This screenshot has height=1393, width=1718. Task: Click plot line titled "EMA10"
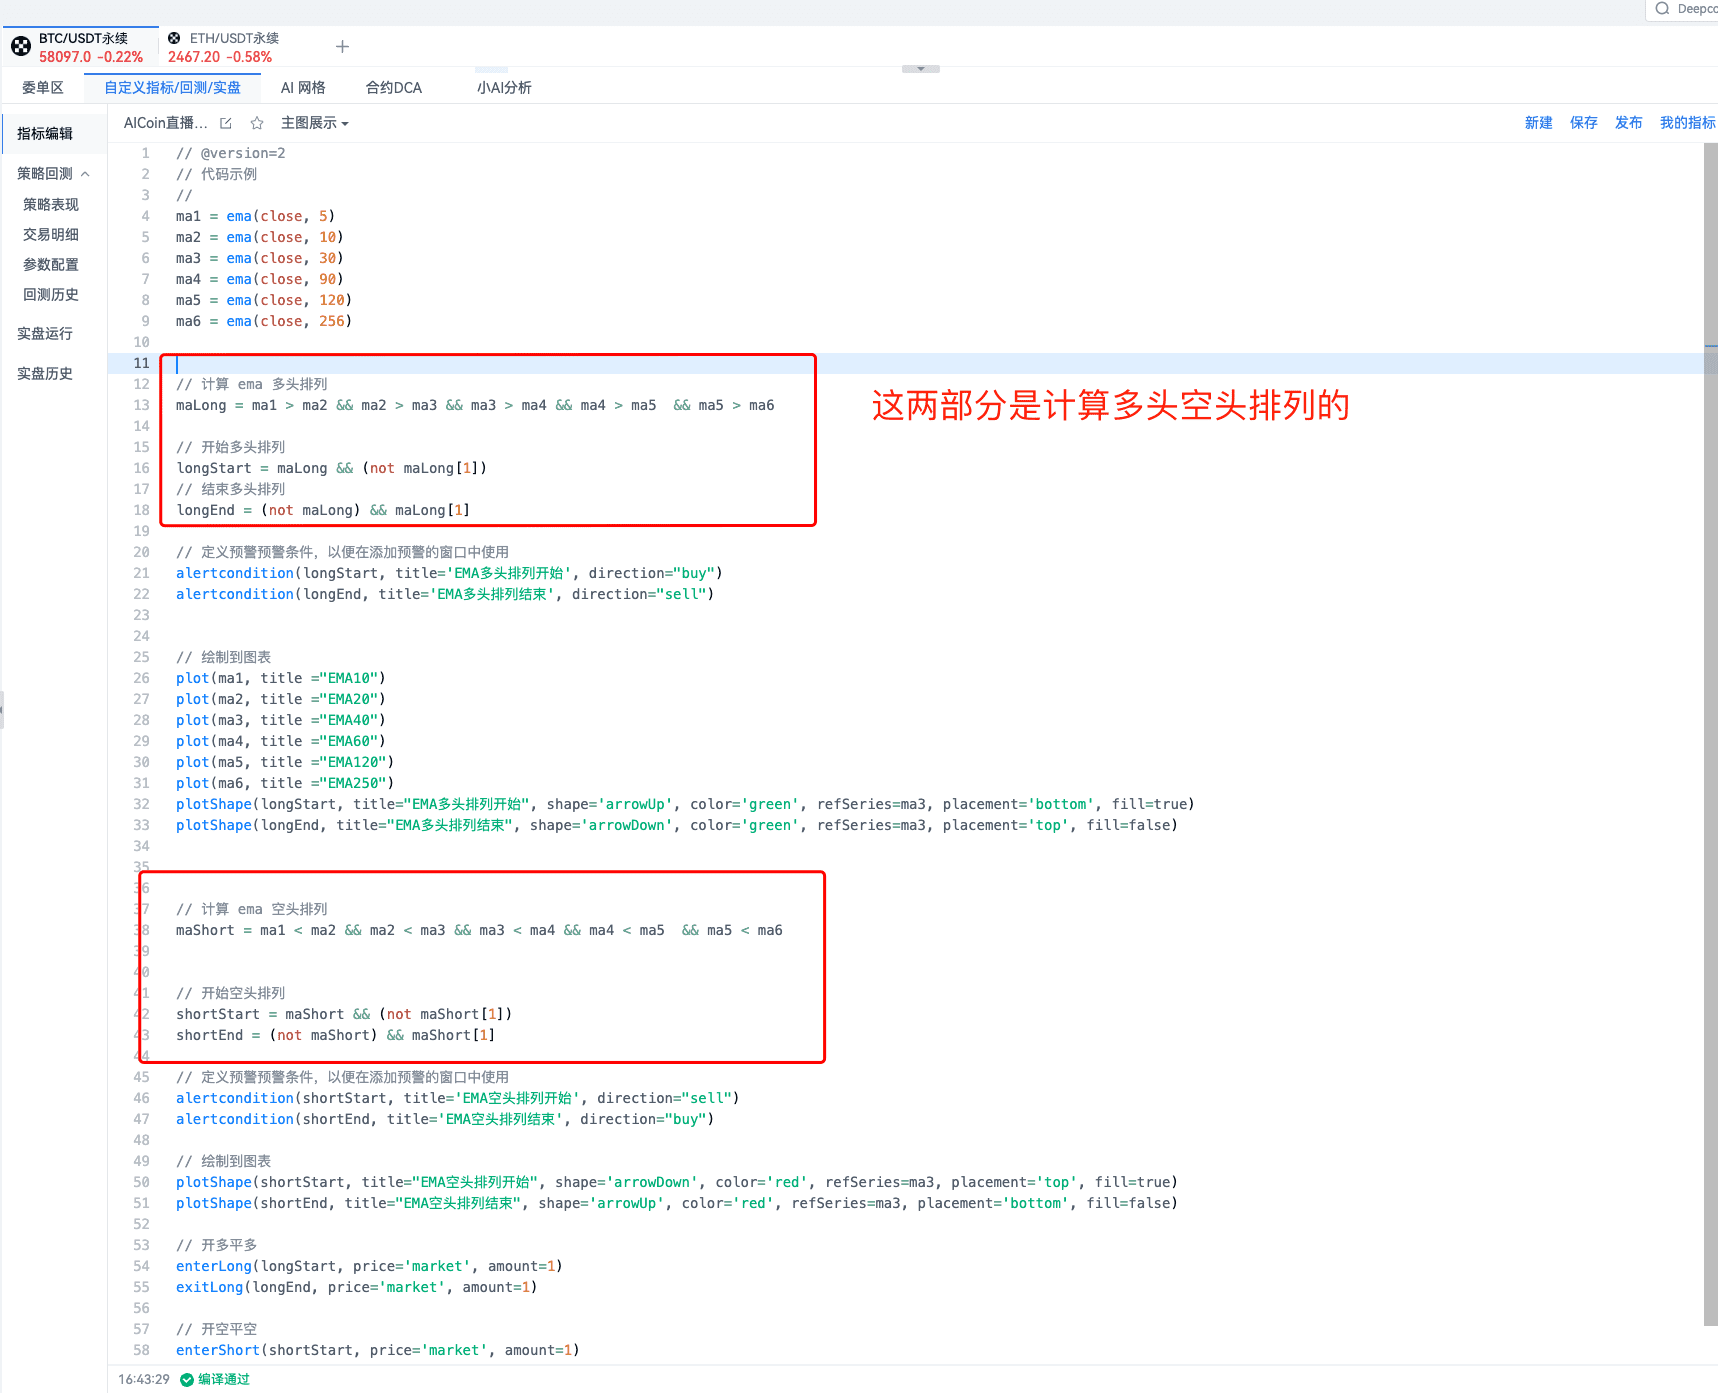(281, 678)
